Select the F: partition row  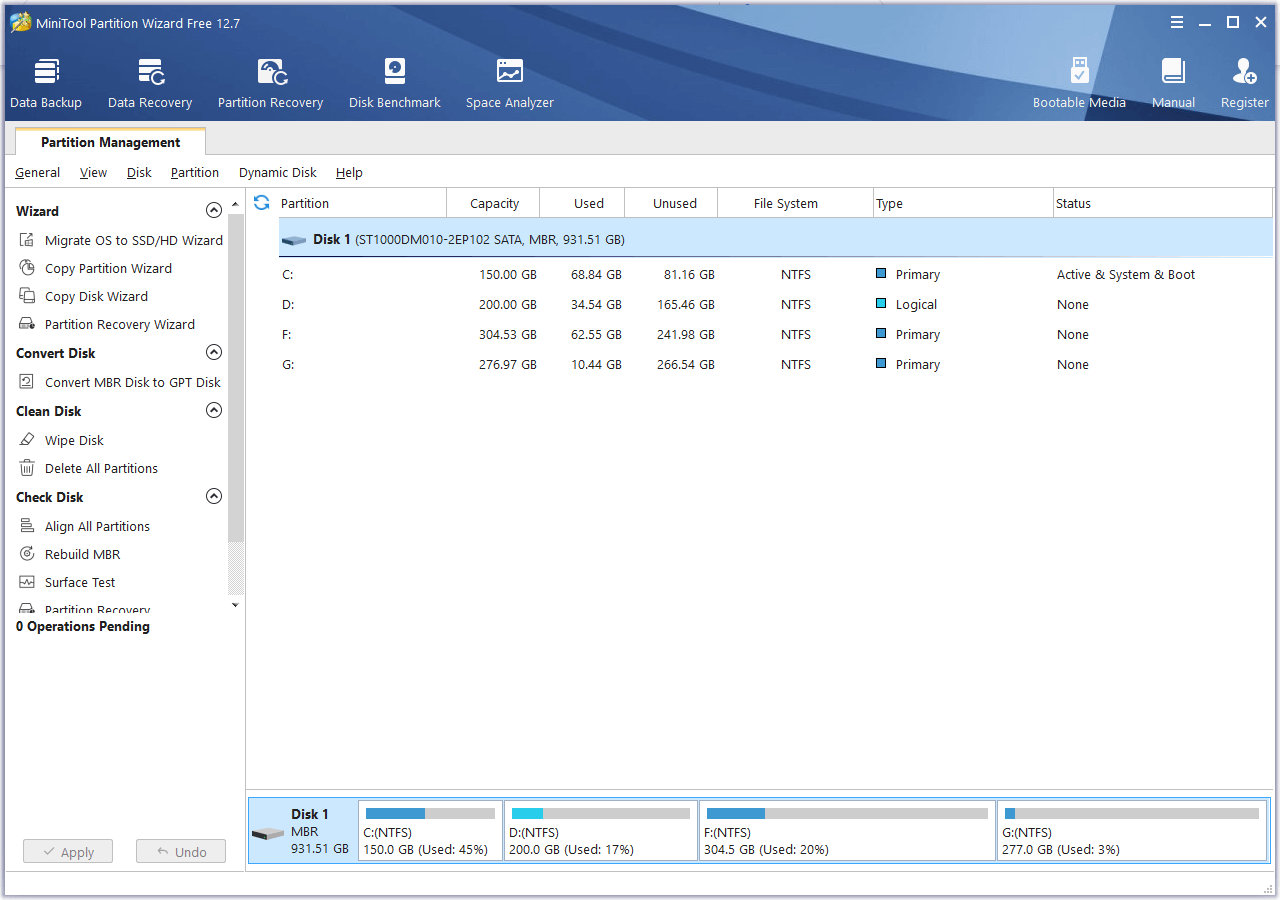click(x=775, y=334)
